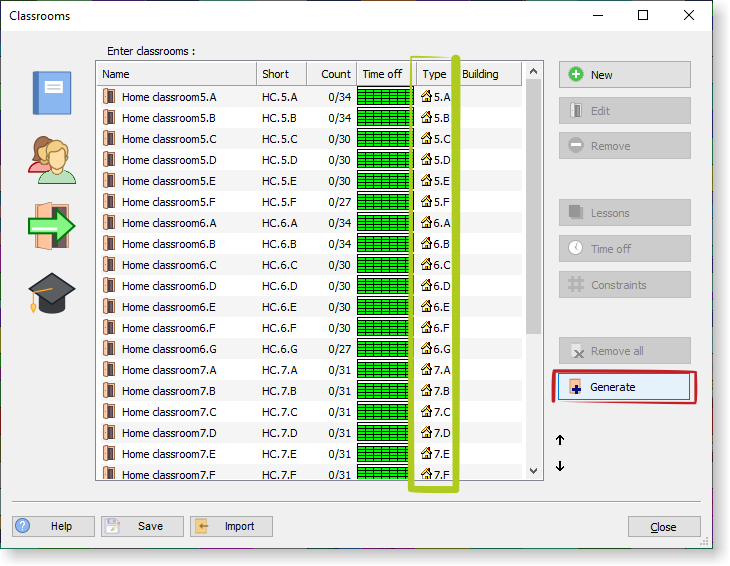Image resolution: width=730 pixels, height=566 pixels.
Task: Click the house icon for type 5.C
Action: (x=426, y=138)
